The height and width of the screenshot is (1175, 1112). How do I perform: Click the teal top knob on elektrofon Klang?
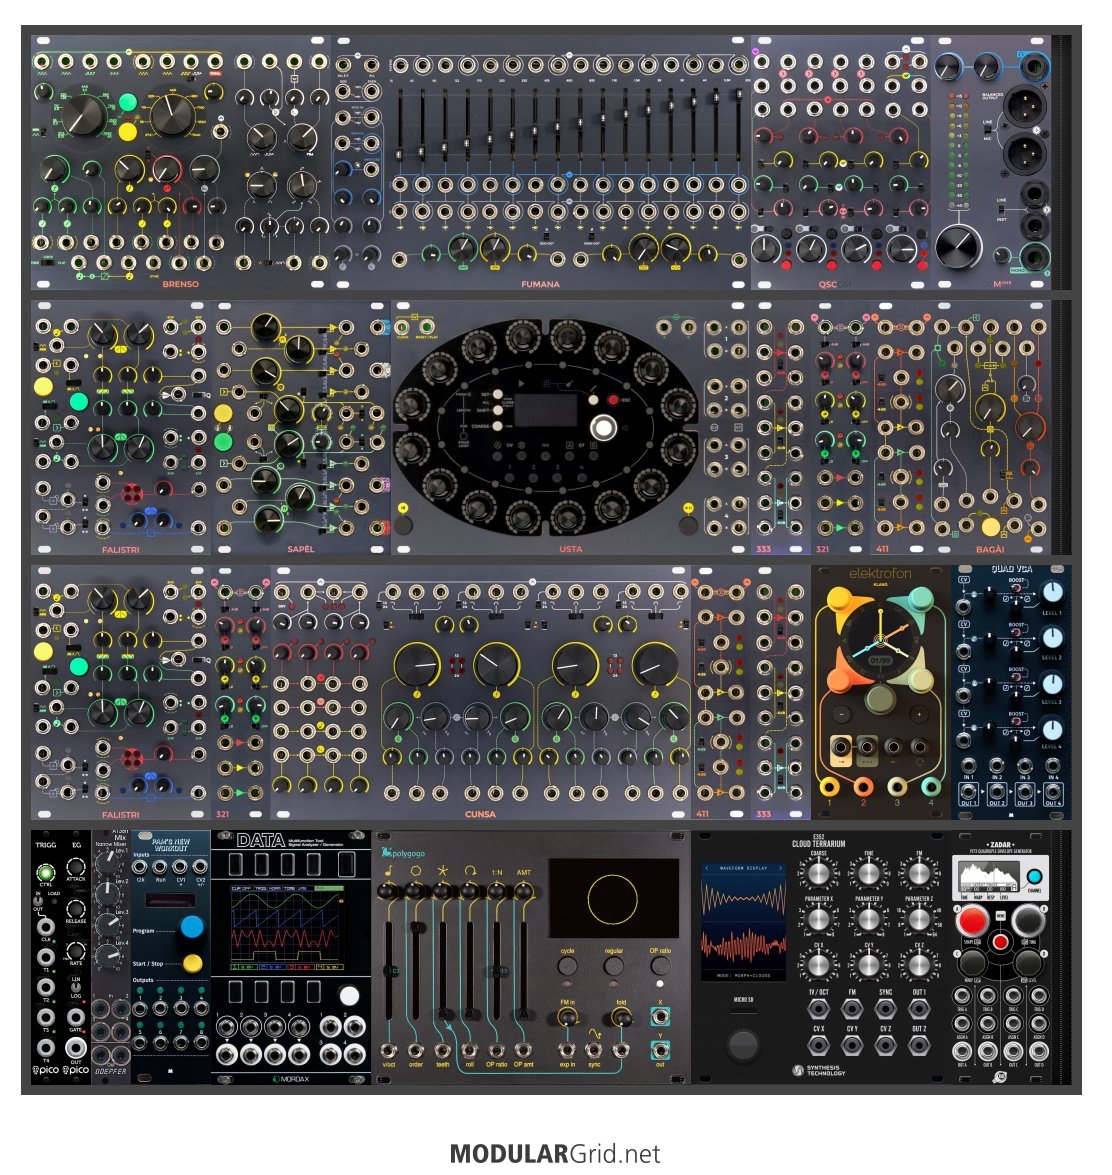pyautogui.click(x=919, y=599)
